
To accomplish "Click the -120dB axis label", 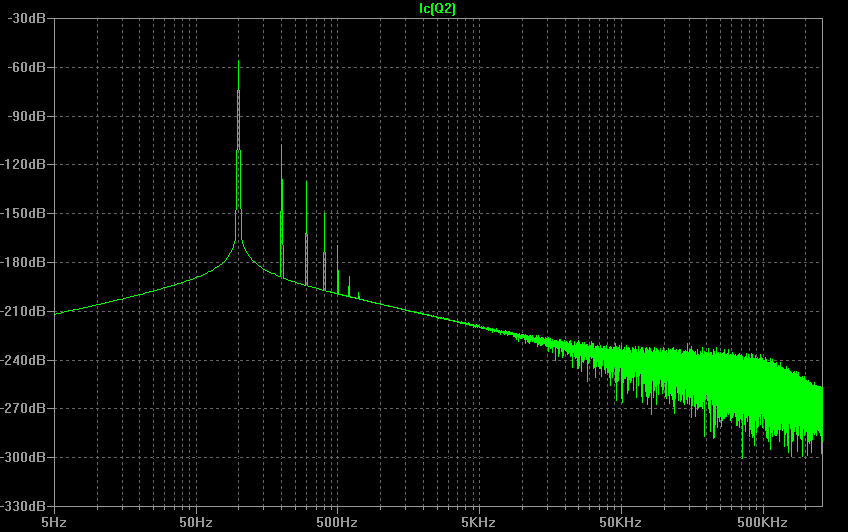I will click(x=23, y=164).
